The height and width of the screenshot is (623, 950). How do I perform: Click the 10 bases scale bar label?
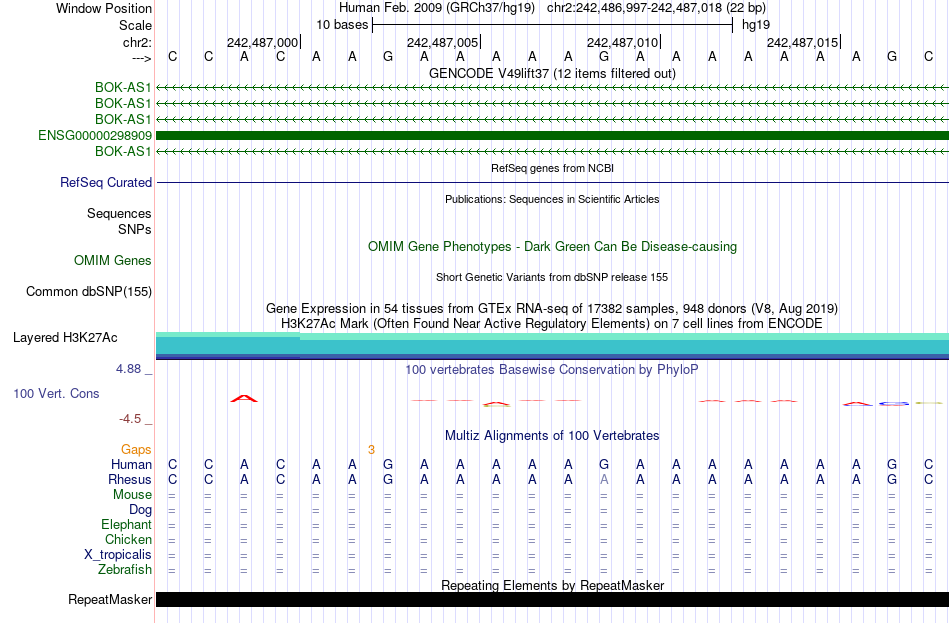(342, 25)
